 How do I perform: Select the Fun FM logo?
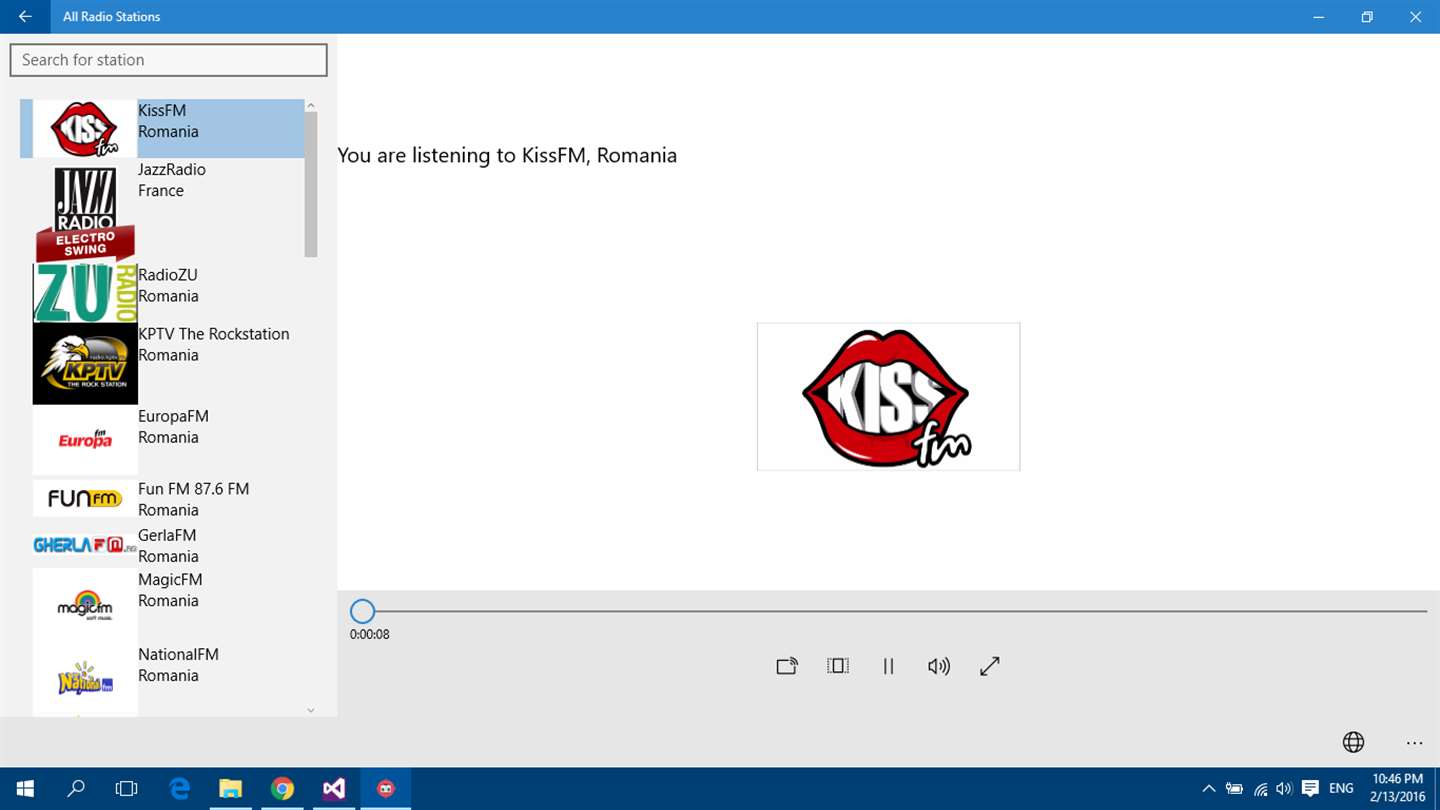pos(85,498)
